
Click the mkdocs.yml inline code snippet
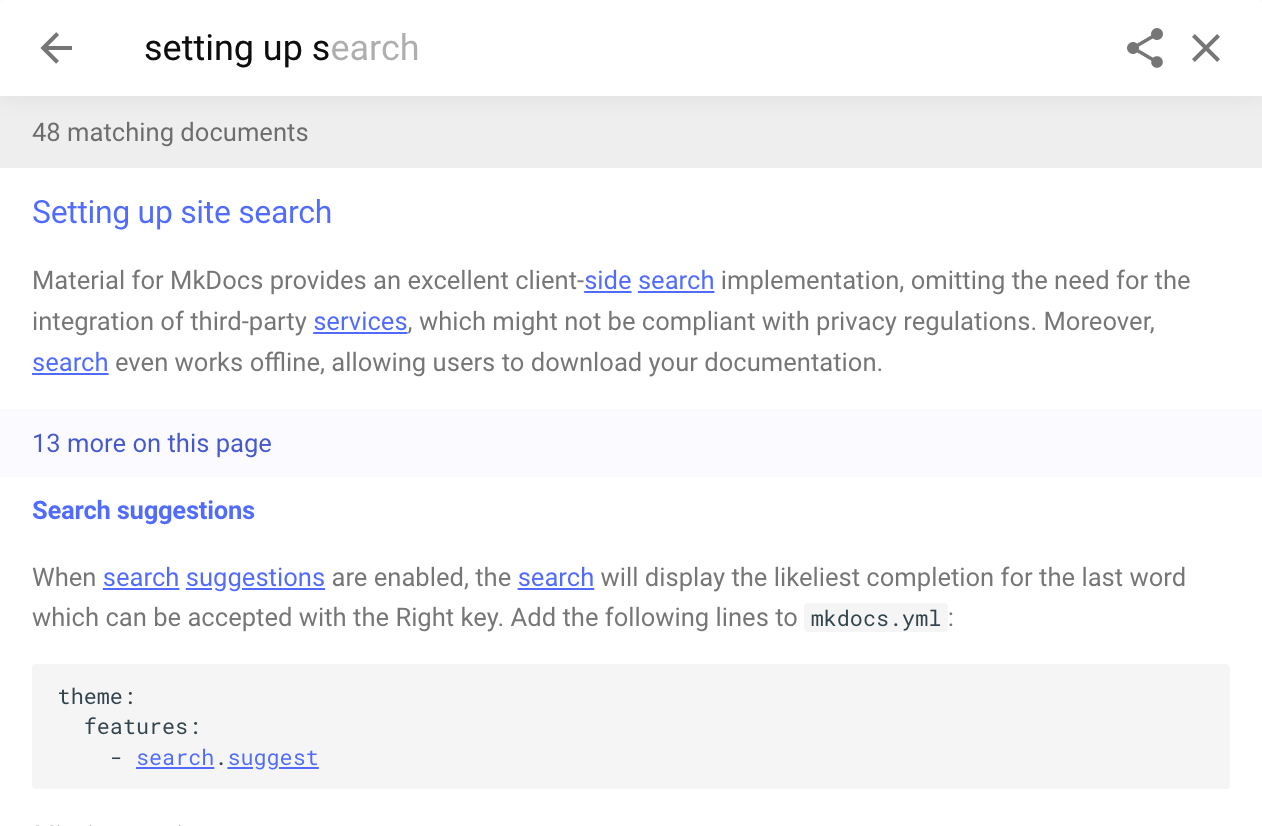click(875, 617)
